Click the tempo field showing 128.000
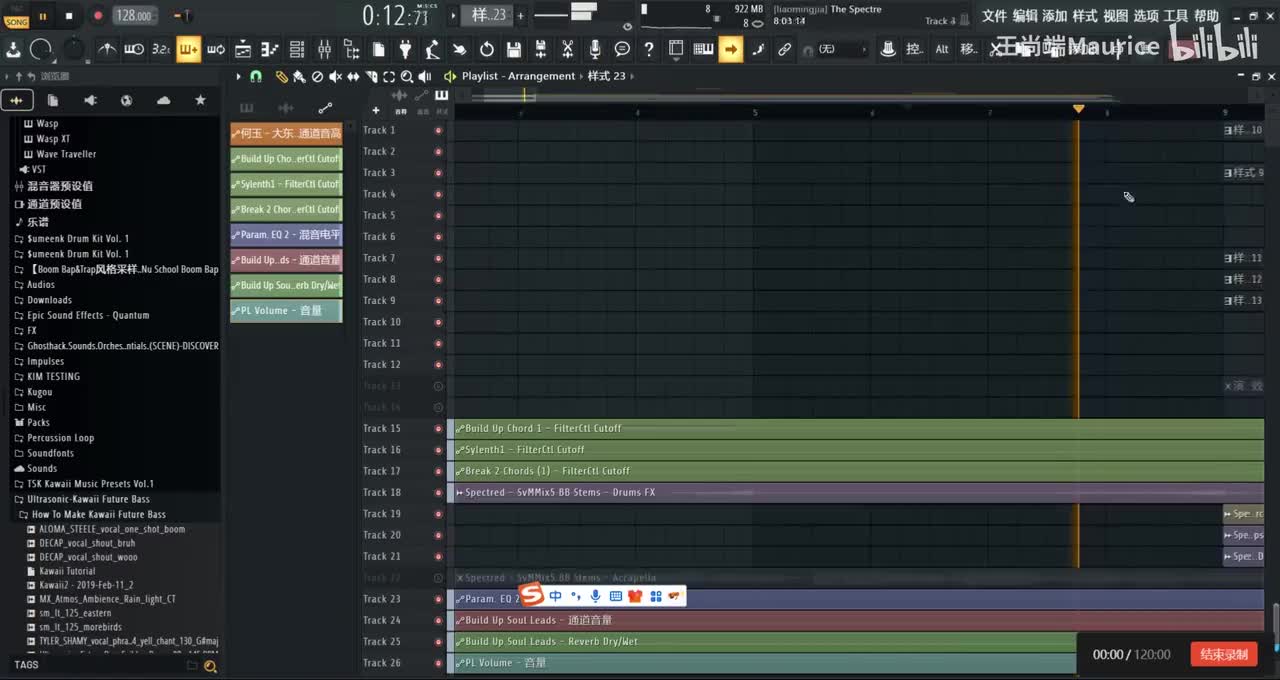The width and height of the screenshot is (1280, 680). (x=134, y=16)
